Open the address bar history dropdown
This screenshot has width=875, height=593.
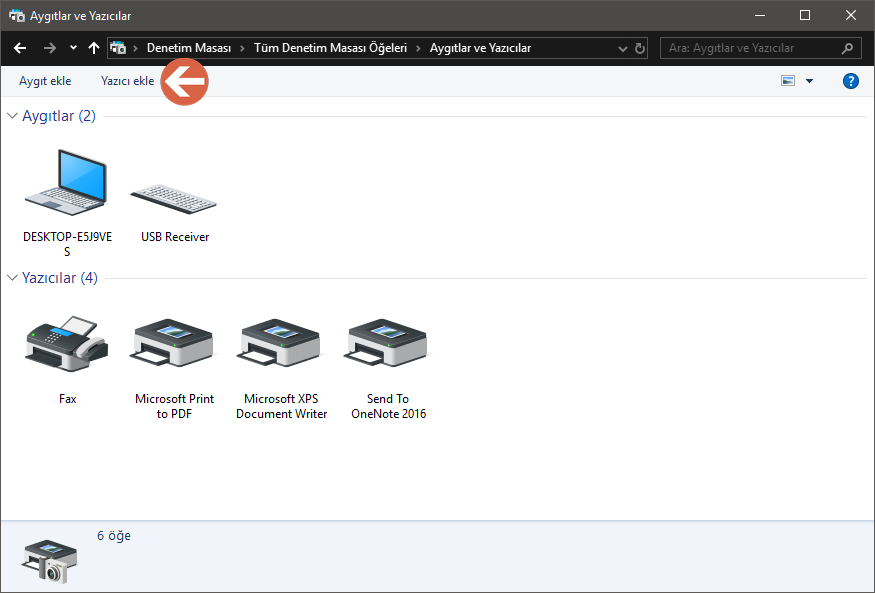(x=623, y=49)
